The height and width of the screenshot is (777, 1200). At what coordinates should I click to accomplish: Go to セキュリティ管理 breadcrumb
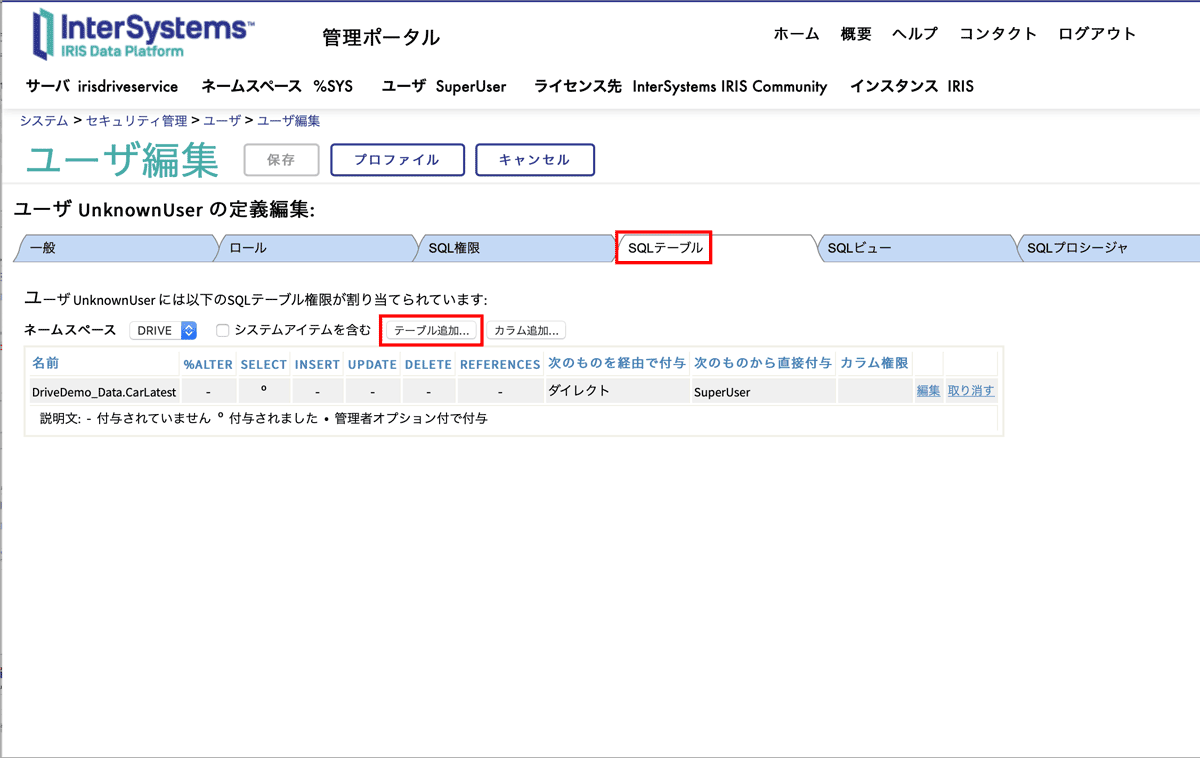coord(137,121)
